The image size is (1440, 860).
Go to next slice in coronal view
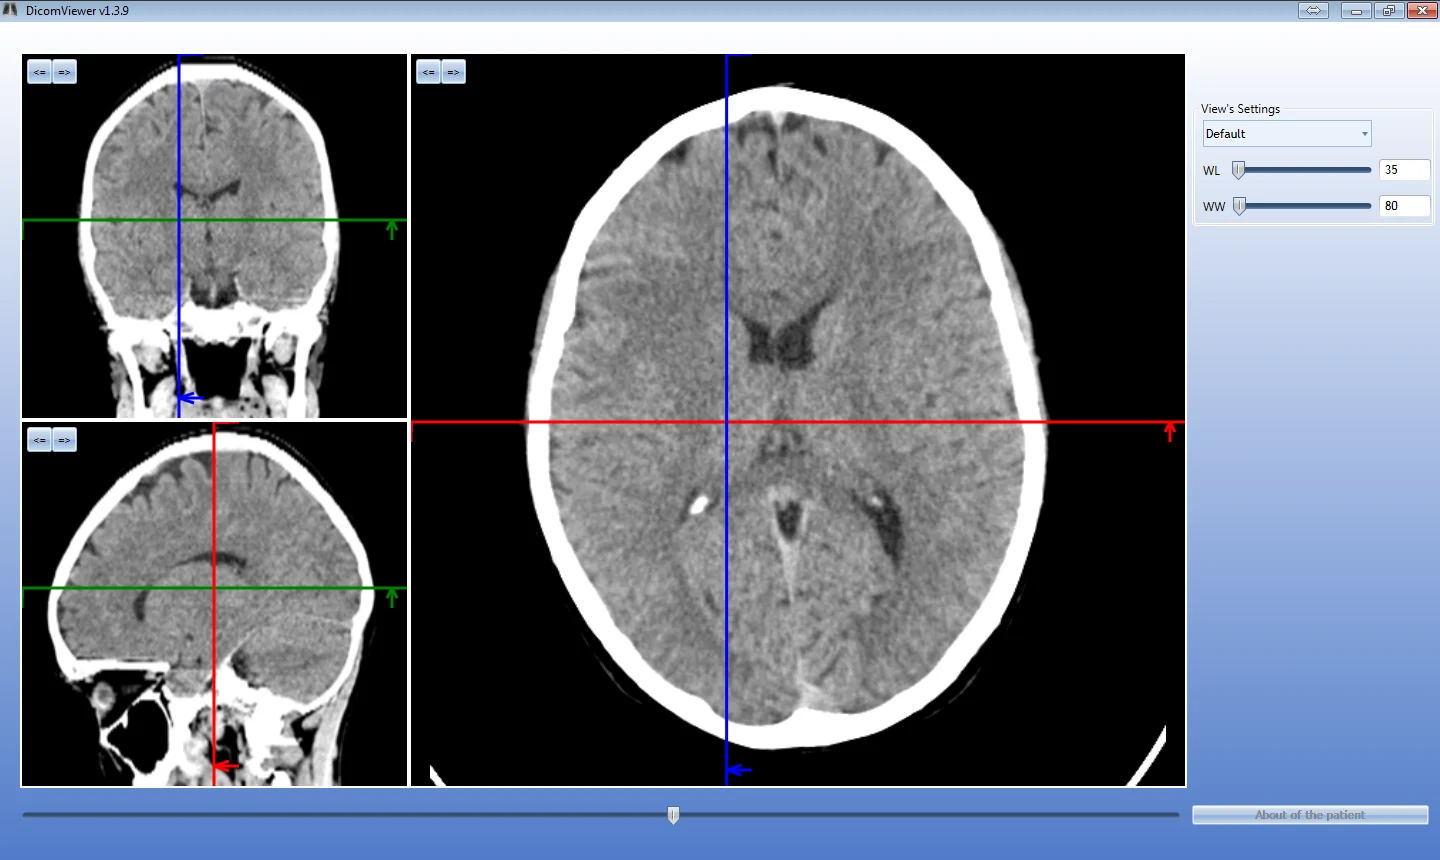[x=65, y=72]
